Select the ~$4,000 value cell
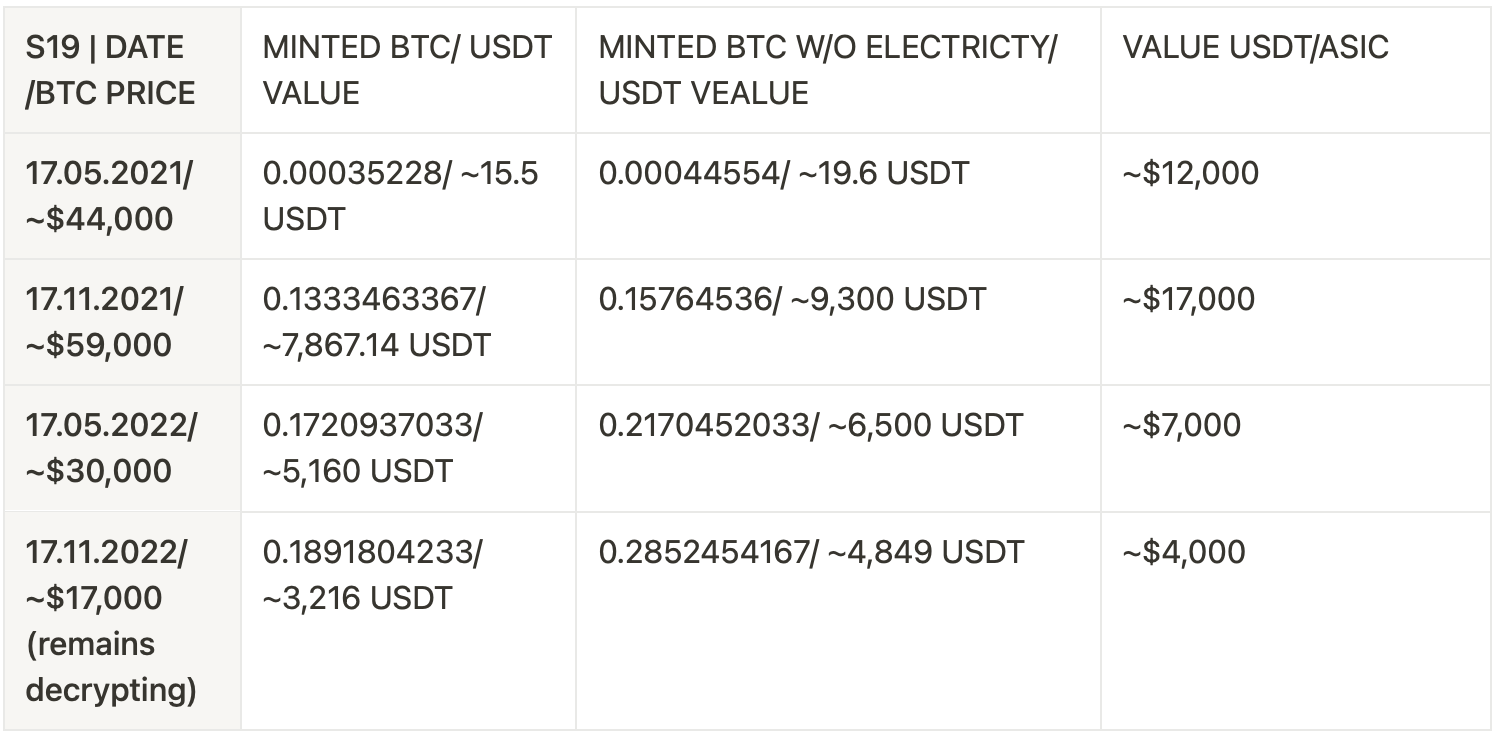Viewport: 1496px width, 736px height. click(x=1295, y=621)
